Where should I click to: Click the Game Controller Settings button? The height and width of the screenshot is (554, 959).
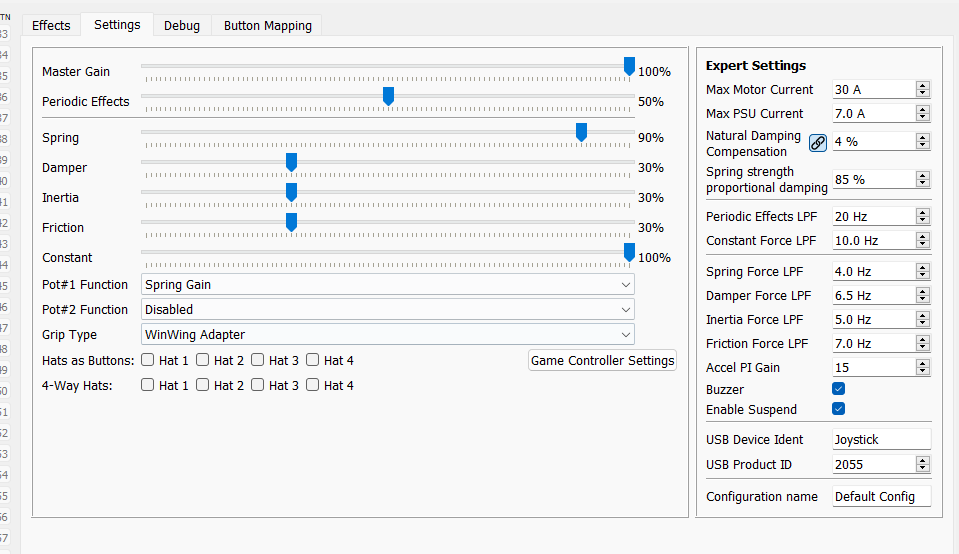[x=602, y=360]
